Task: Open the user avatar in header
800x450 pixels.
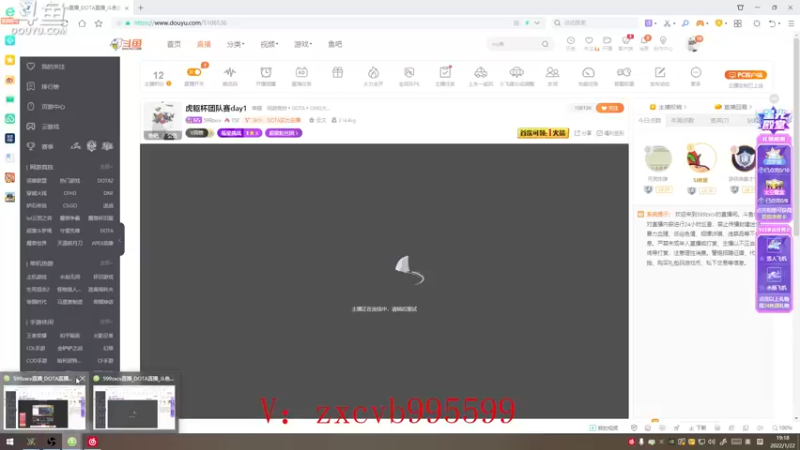Action: [x=693, y=44]
